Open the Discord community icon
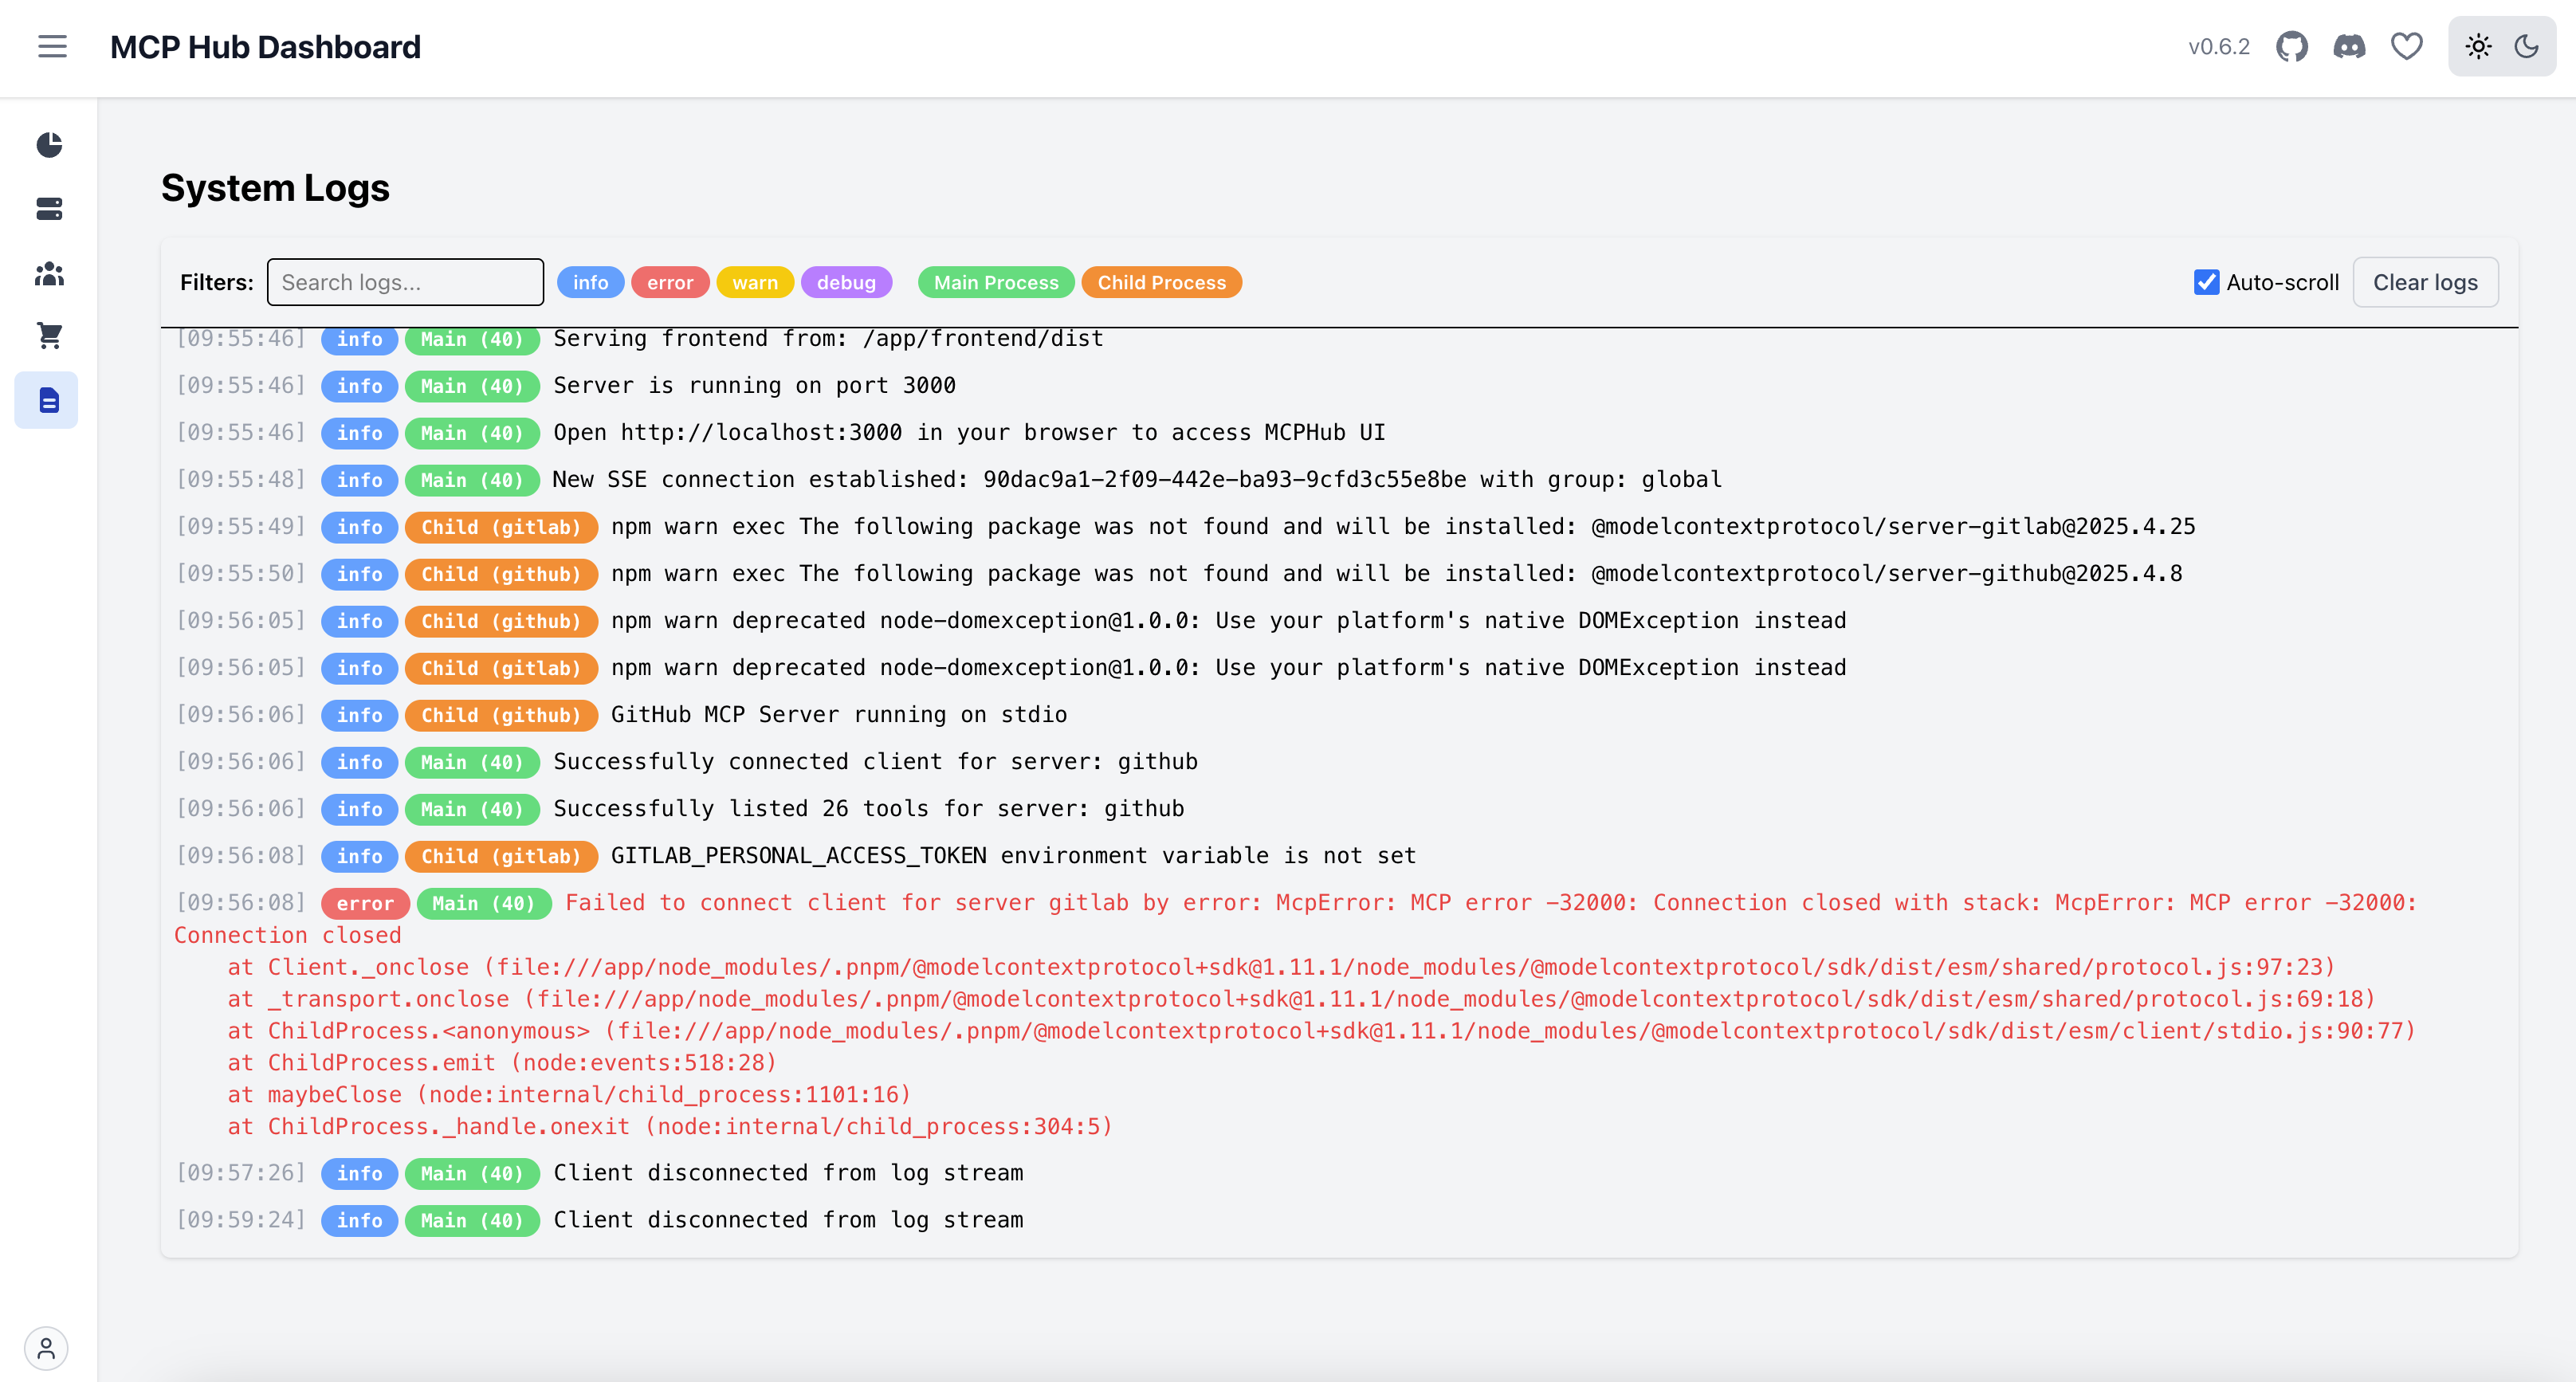Image resolution: width=2576 pixels, height=1382 pixels. point(2349,47)
